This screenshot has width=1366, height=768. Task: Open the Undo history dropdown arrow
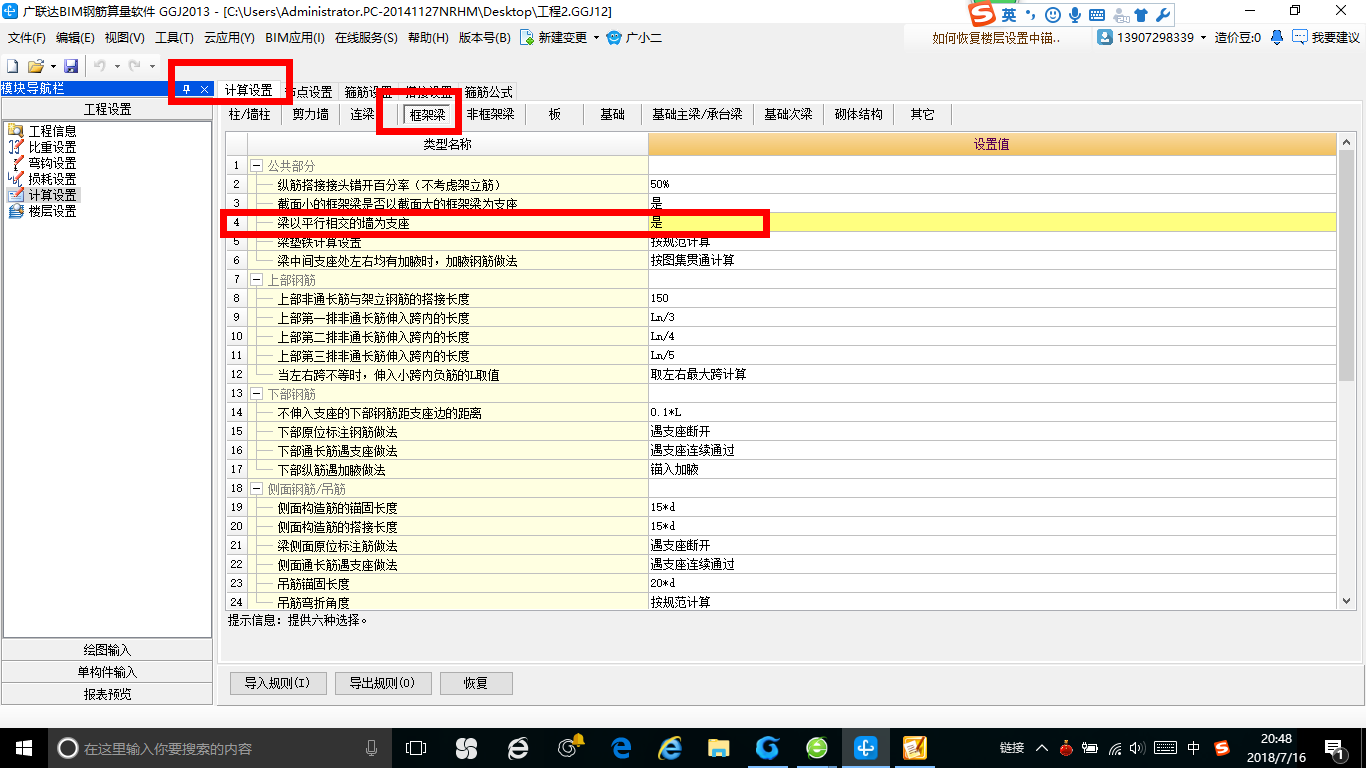point(117,66)
